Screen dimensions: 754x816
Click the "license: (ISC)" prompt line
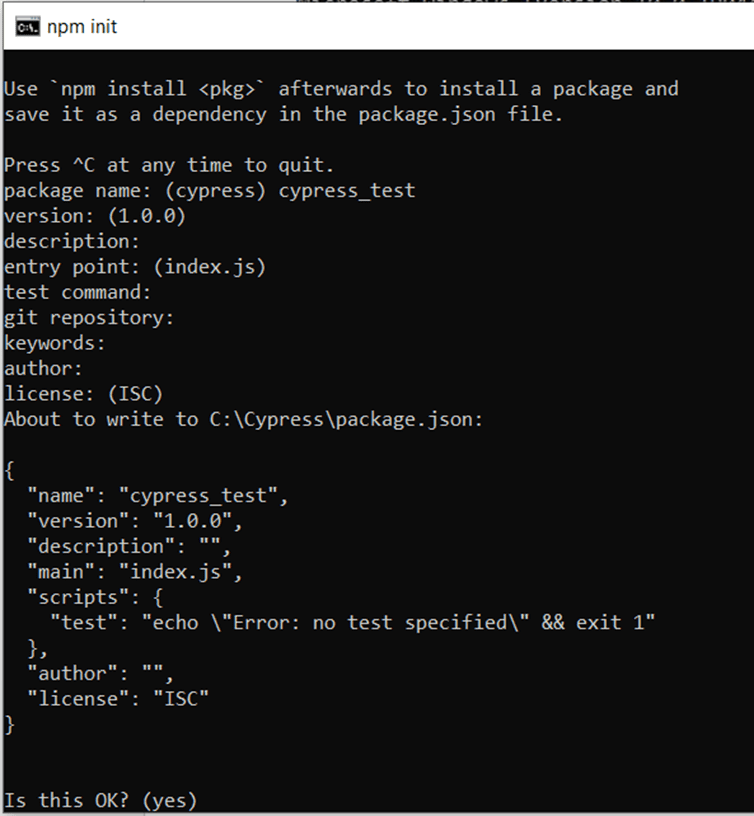[x=83, y=394]
